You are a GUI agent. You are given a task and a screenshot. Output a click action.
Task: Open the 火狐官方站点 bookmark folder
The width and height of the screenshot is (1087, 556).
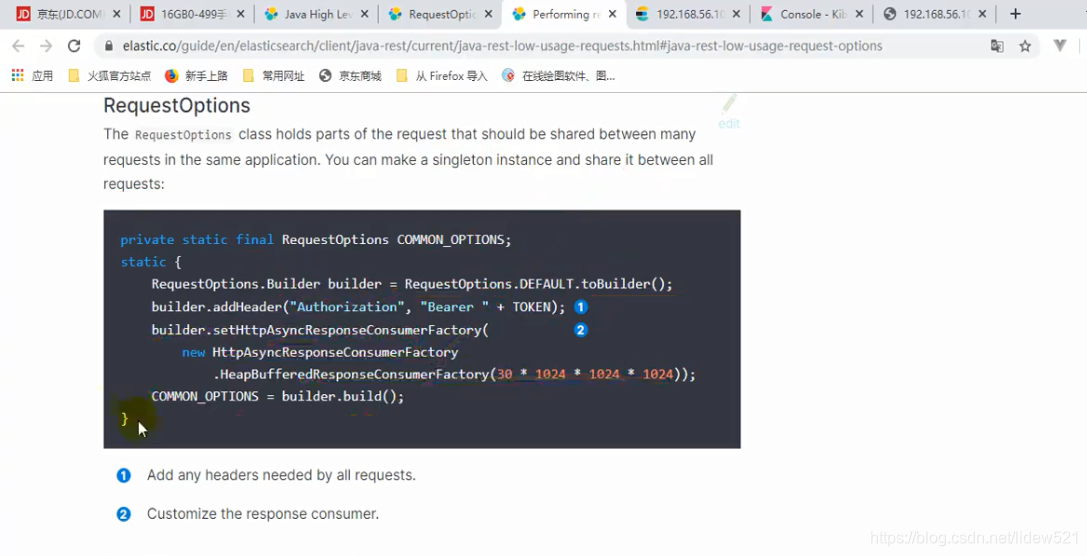110,76
